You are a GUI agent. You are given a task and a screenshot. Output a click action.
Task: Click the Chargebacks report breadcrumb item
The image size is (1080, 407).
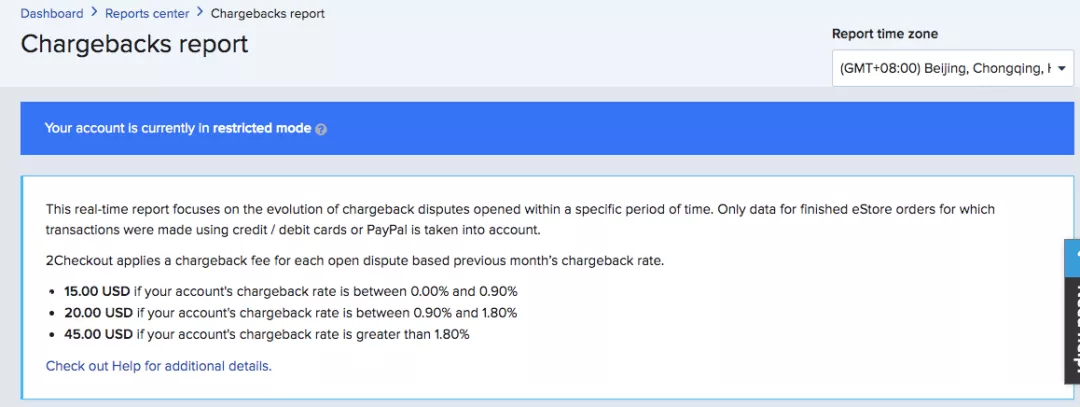pyautogui.click(x=267, y=13)
